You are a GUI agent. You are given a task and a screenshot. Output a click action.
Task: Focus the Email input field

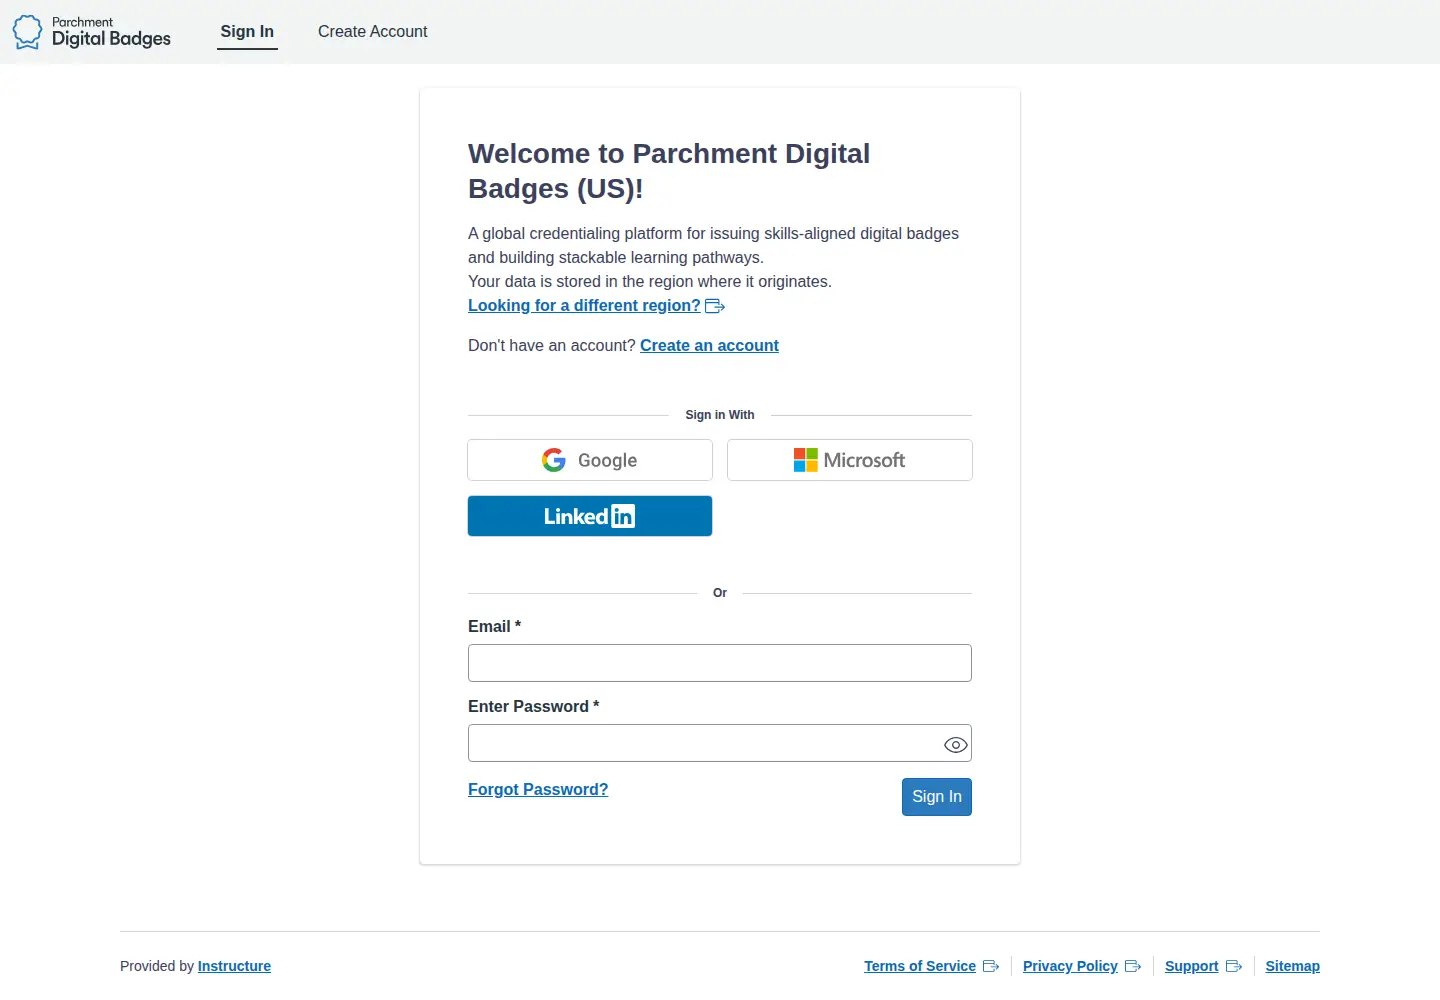[720, 663]
